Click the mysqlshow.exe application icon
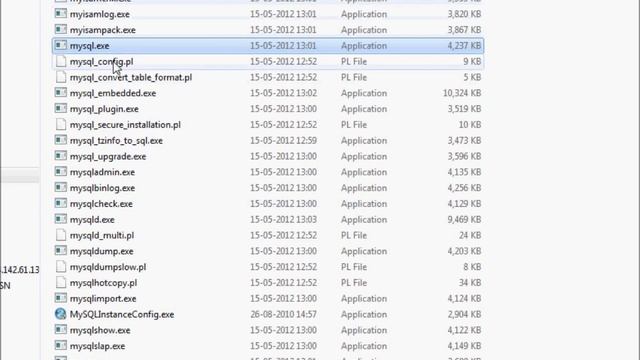 (60, 330)
